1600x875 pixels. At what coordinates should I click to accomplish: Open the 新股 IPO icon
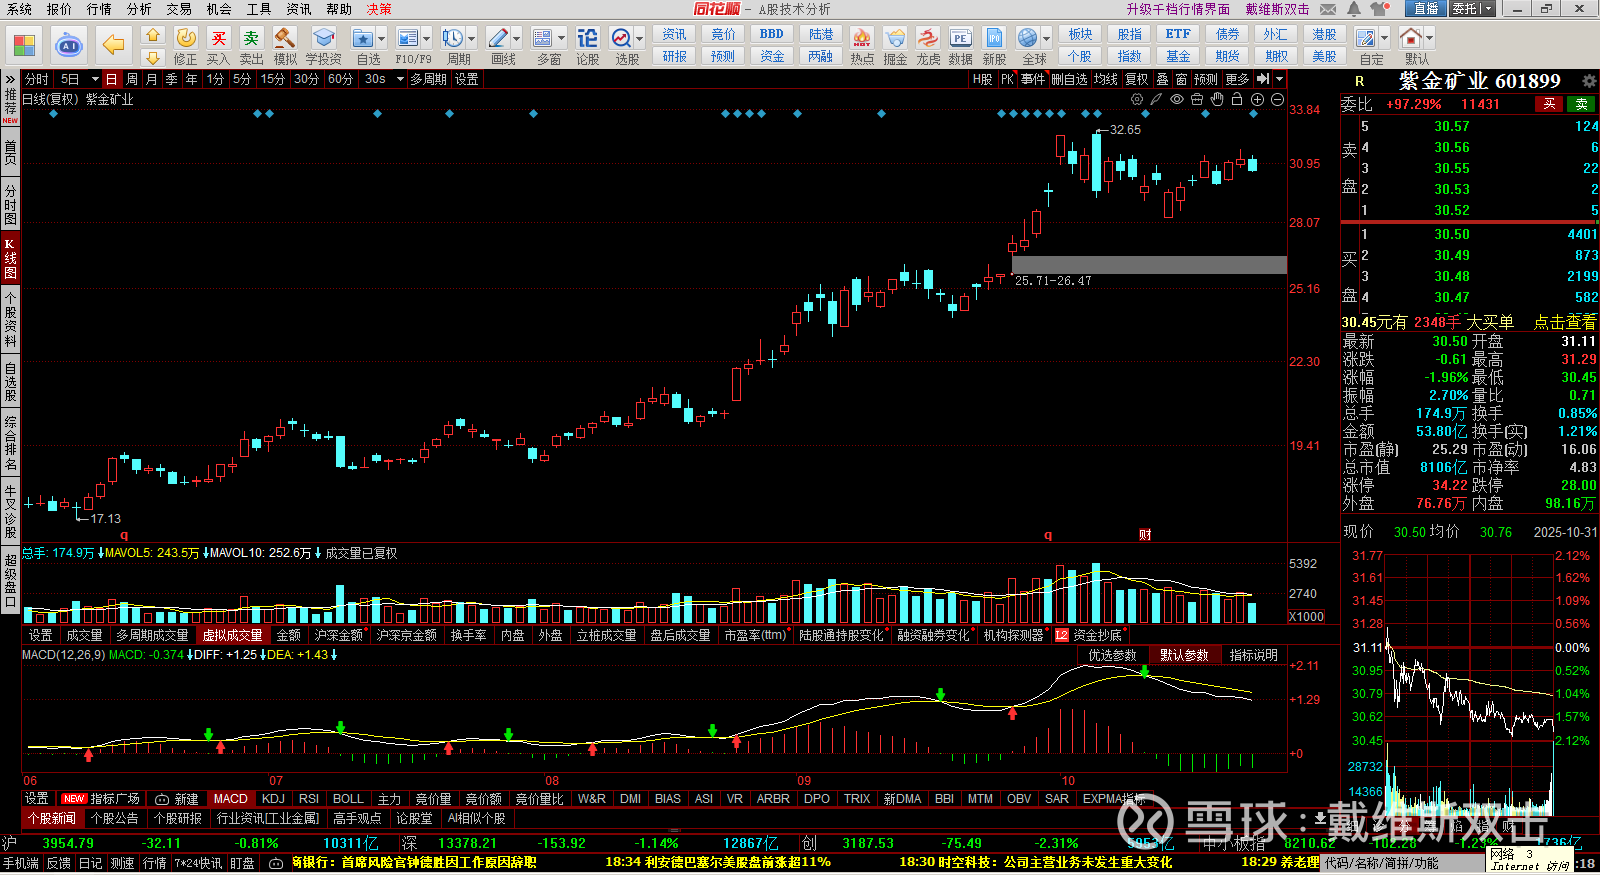coord(994,38)
